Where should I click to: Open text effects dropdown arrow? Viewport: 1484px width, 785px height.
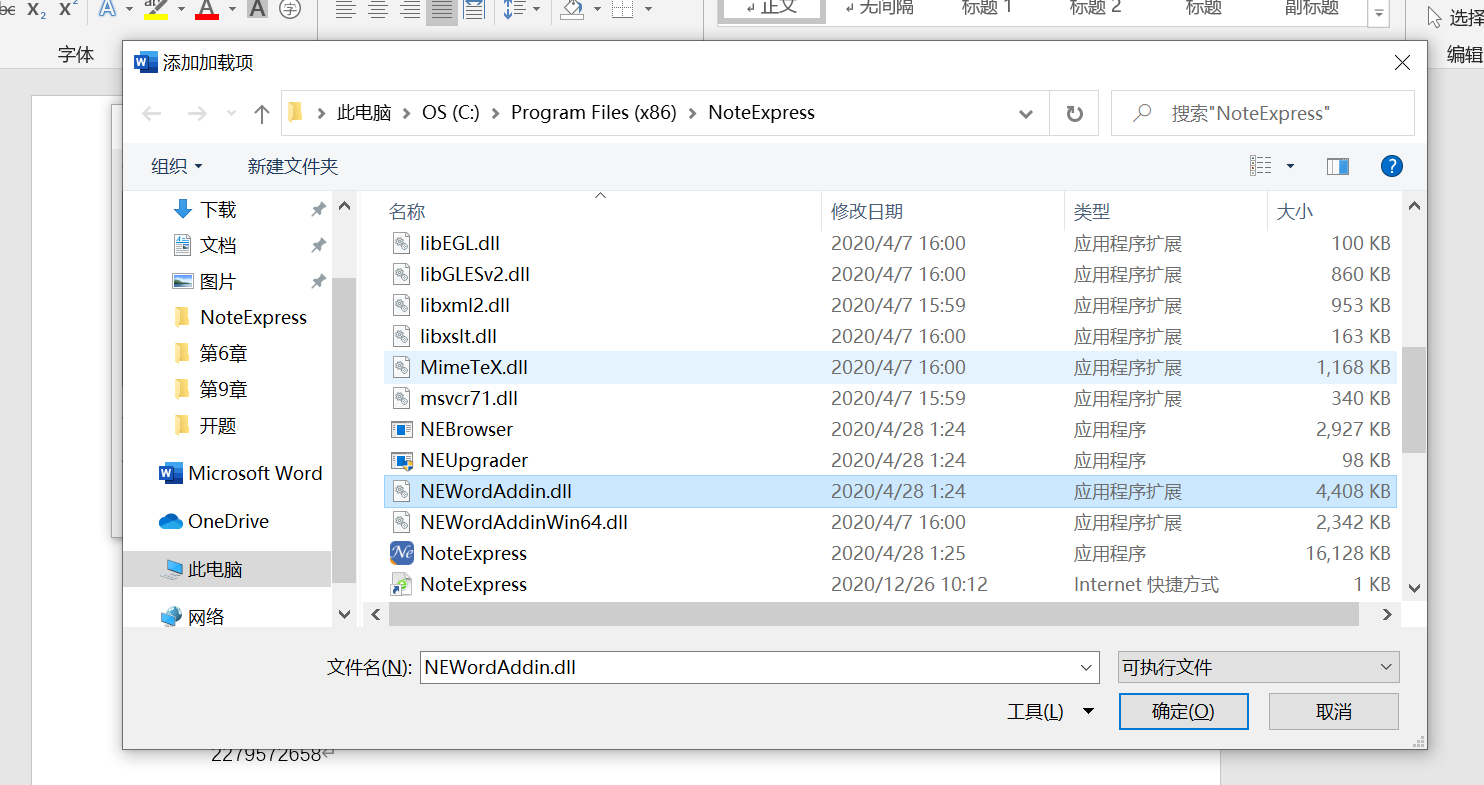click(x=129, y=9)
